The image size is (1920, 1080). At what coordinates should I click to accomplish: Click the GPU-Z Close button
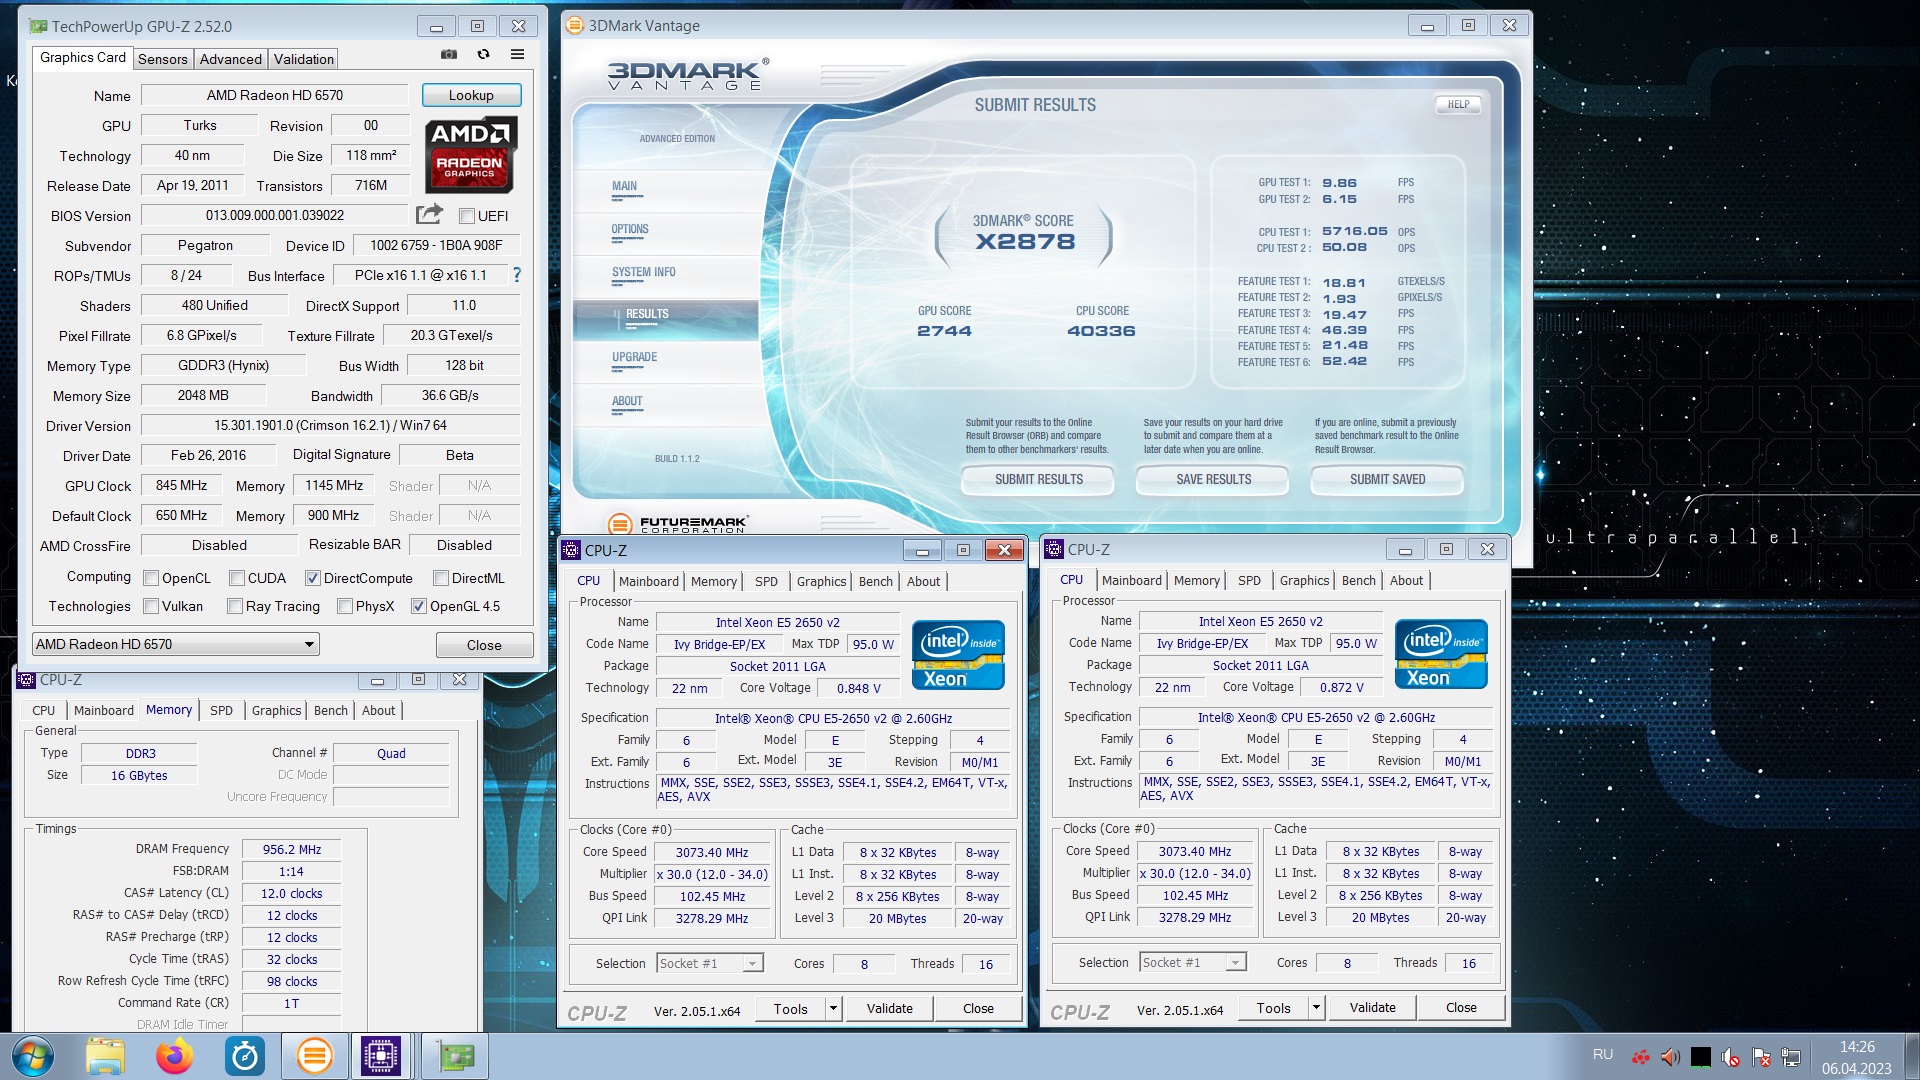pyautogui.click(x=484, y=645)
